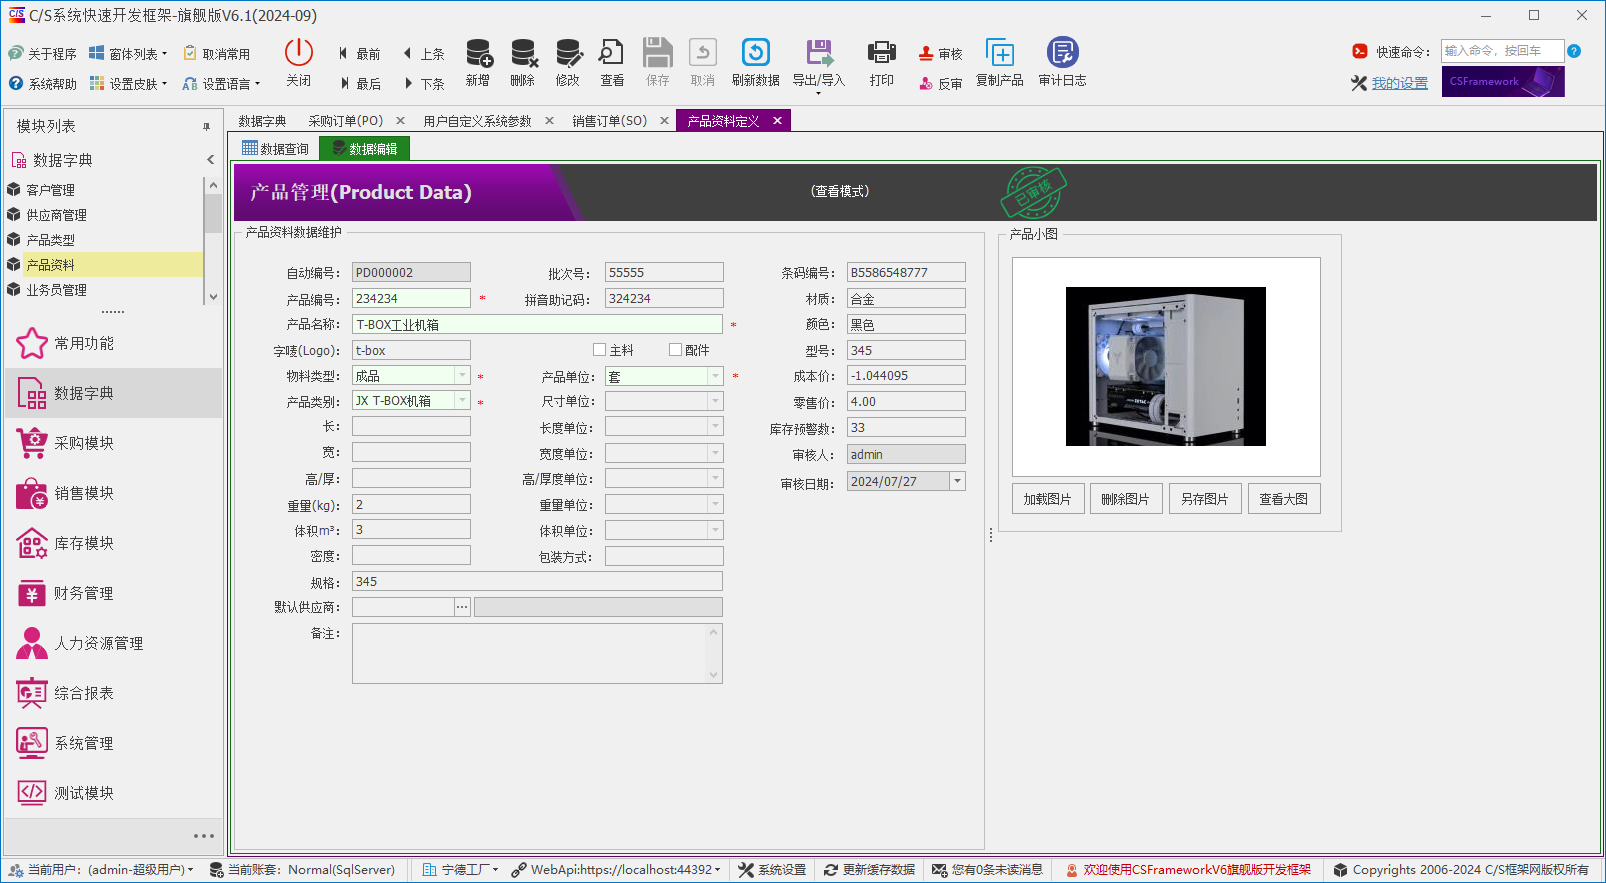This screenshot has width=1606, height=883.
Task: Click 更新缓存数据 in the status bar
Action: coord(869,870)
